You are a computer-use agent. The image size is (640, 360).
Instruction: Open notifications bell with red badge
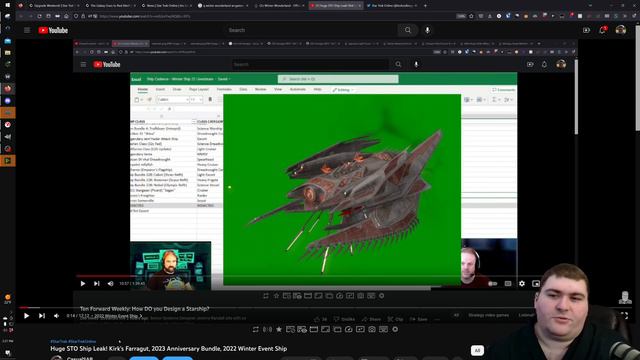click(x=602, y=30)
